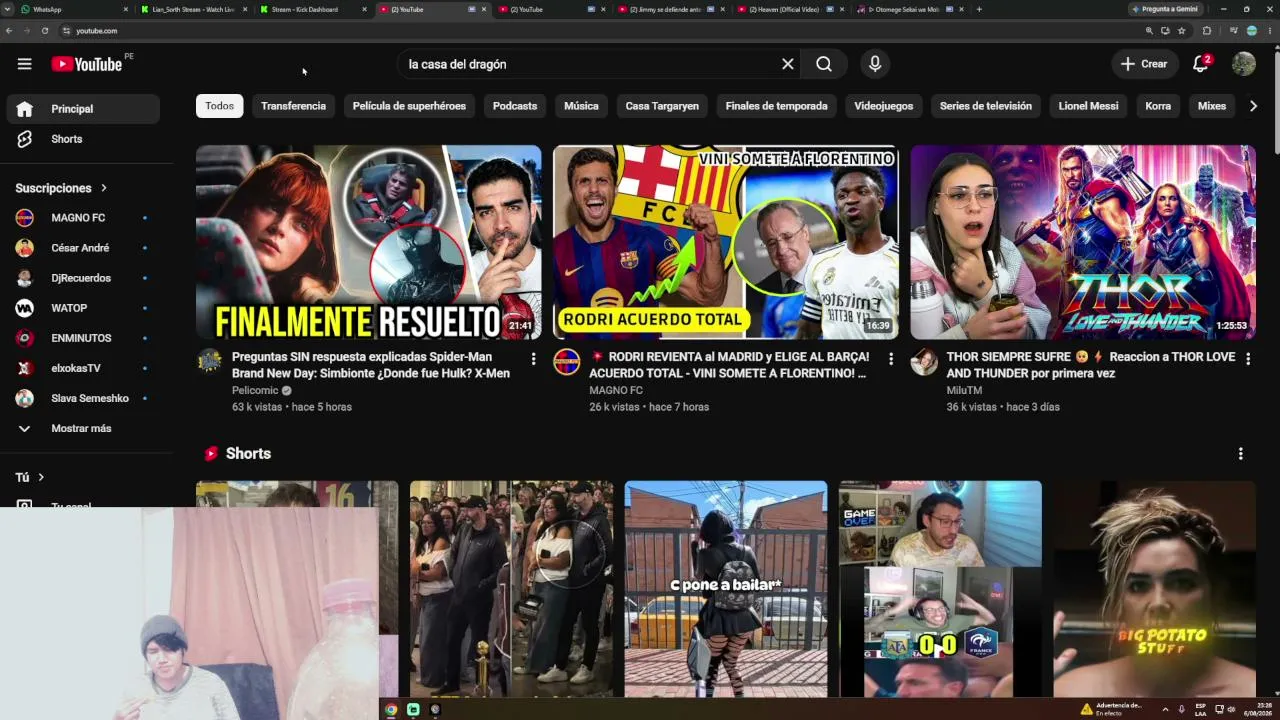Play the Thor Love and Thunder reaction thumbnail

(1083, 242)
